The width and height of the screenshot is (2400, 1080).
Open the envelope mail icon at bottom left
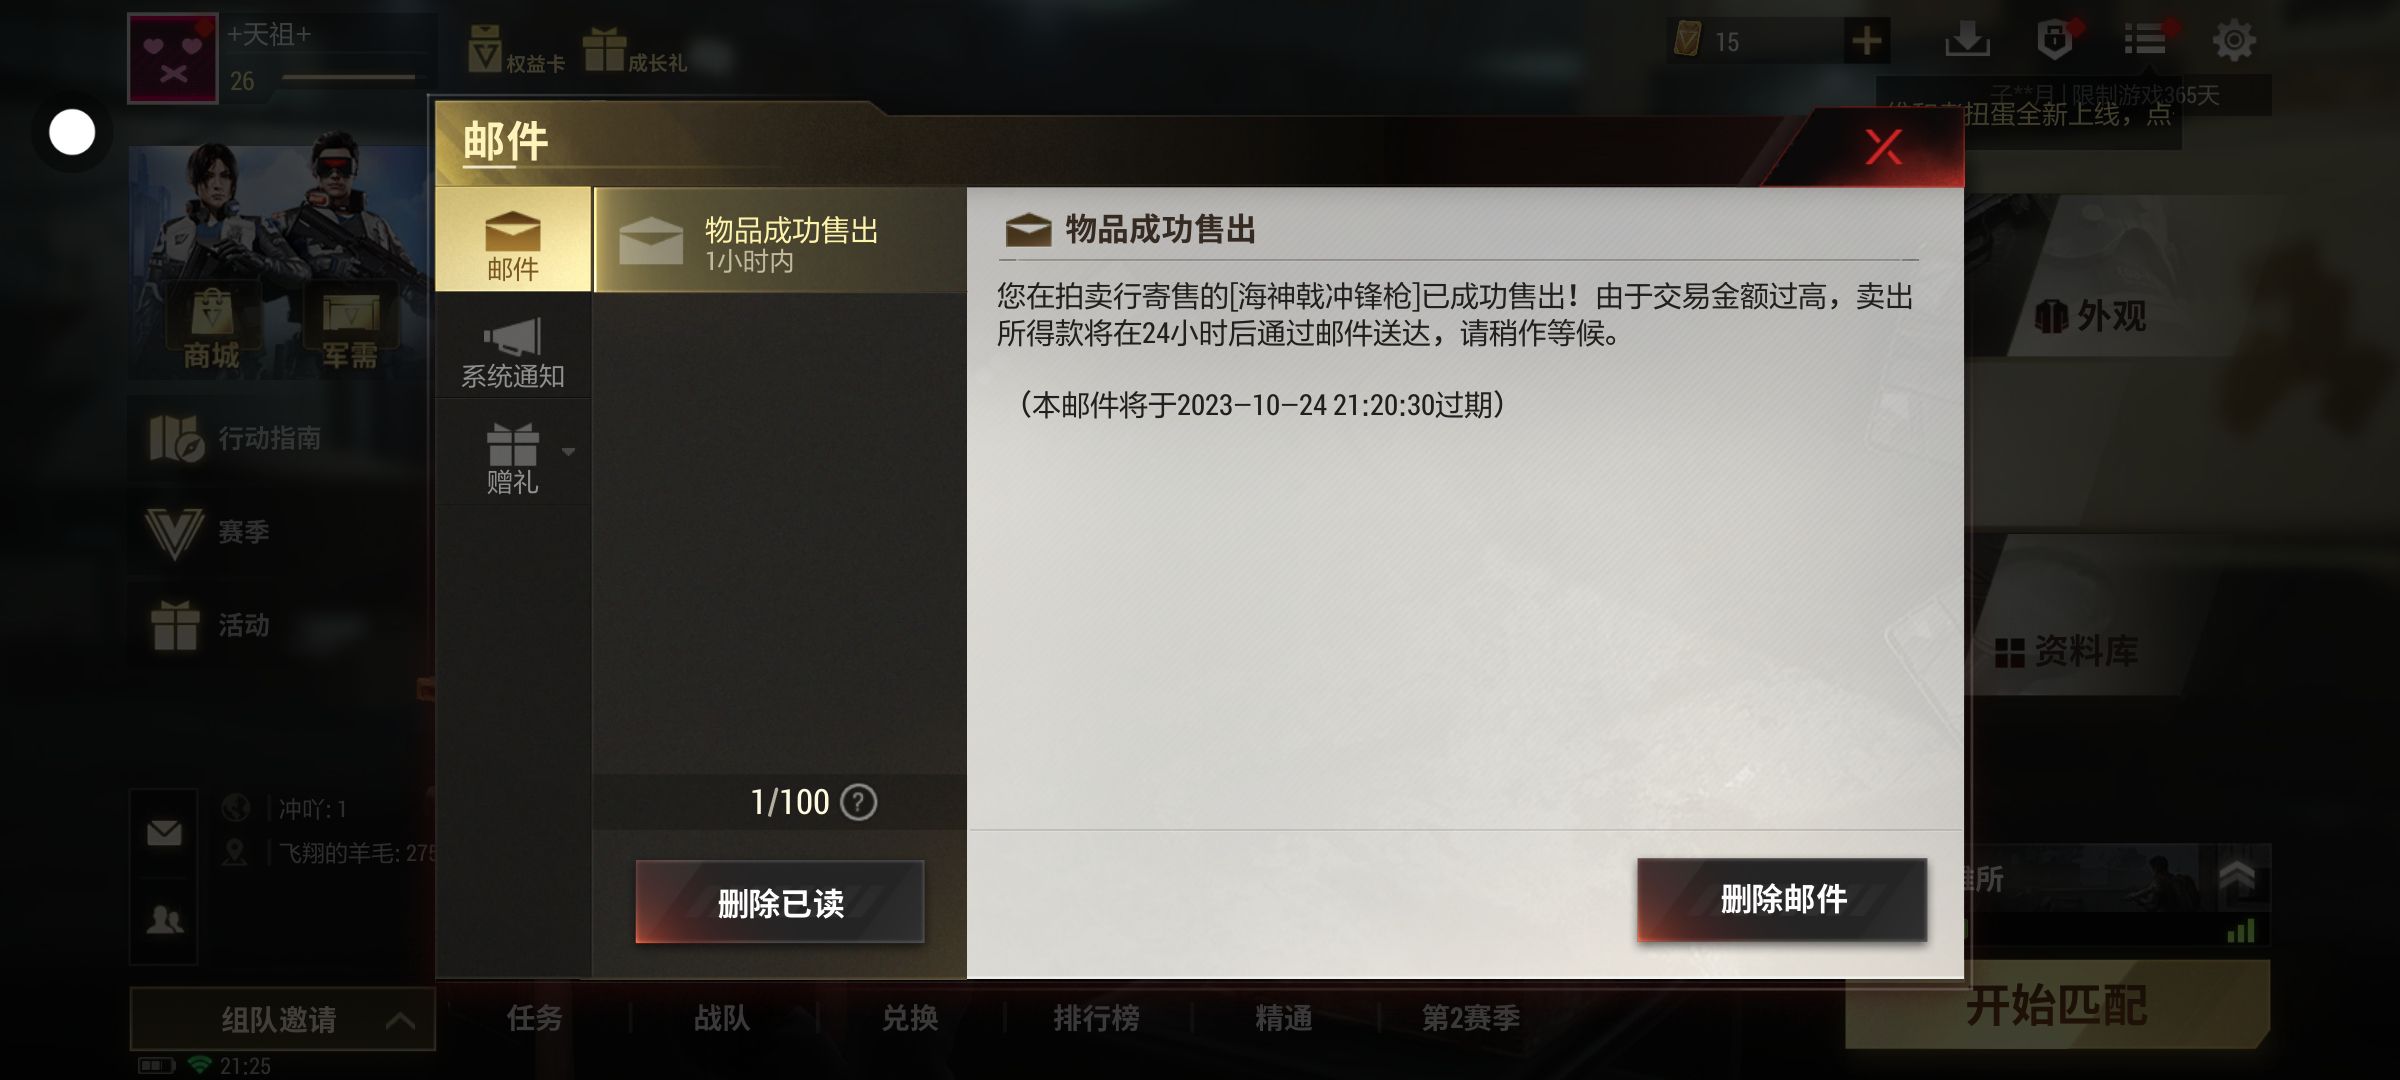coord(164,833)
